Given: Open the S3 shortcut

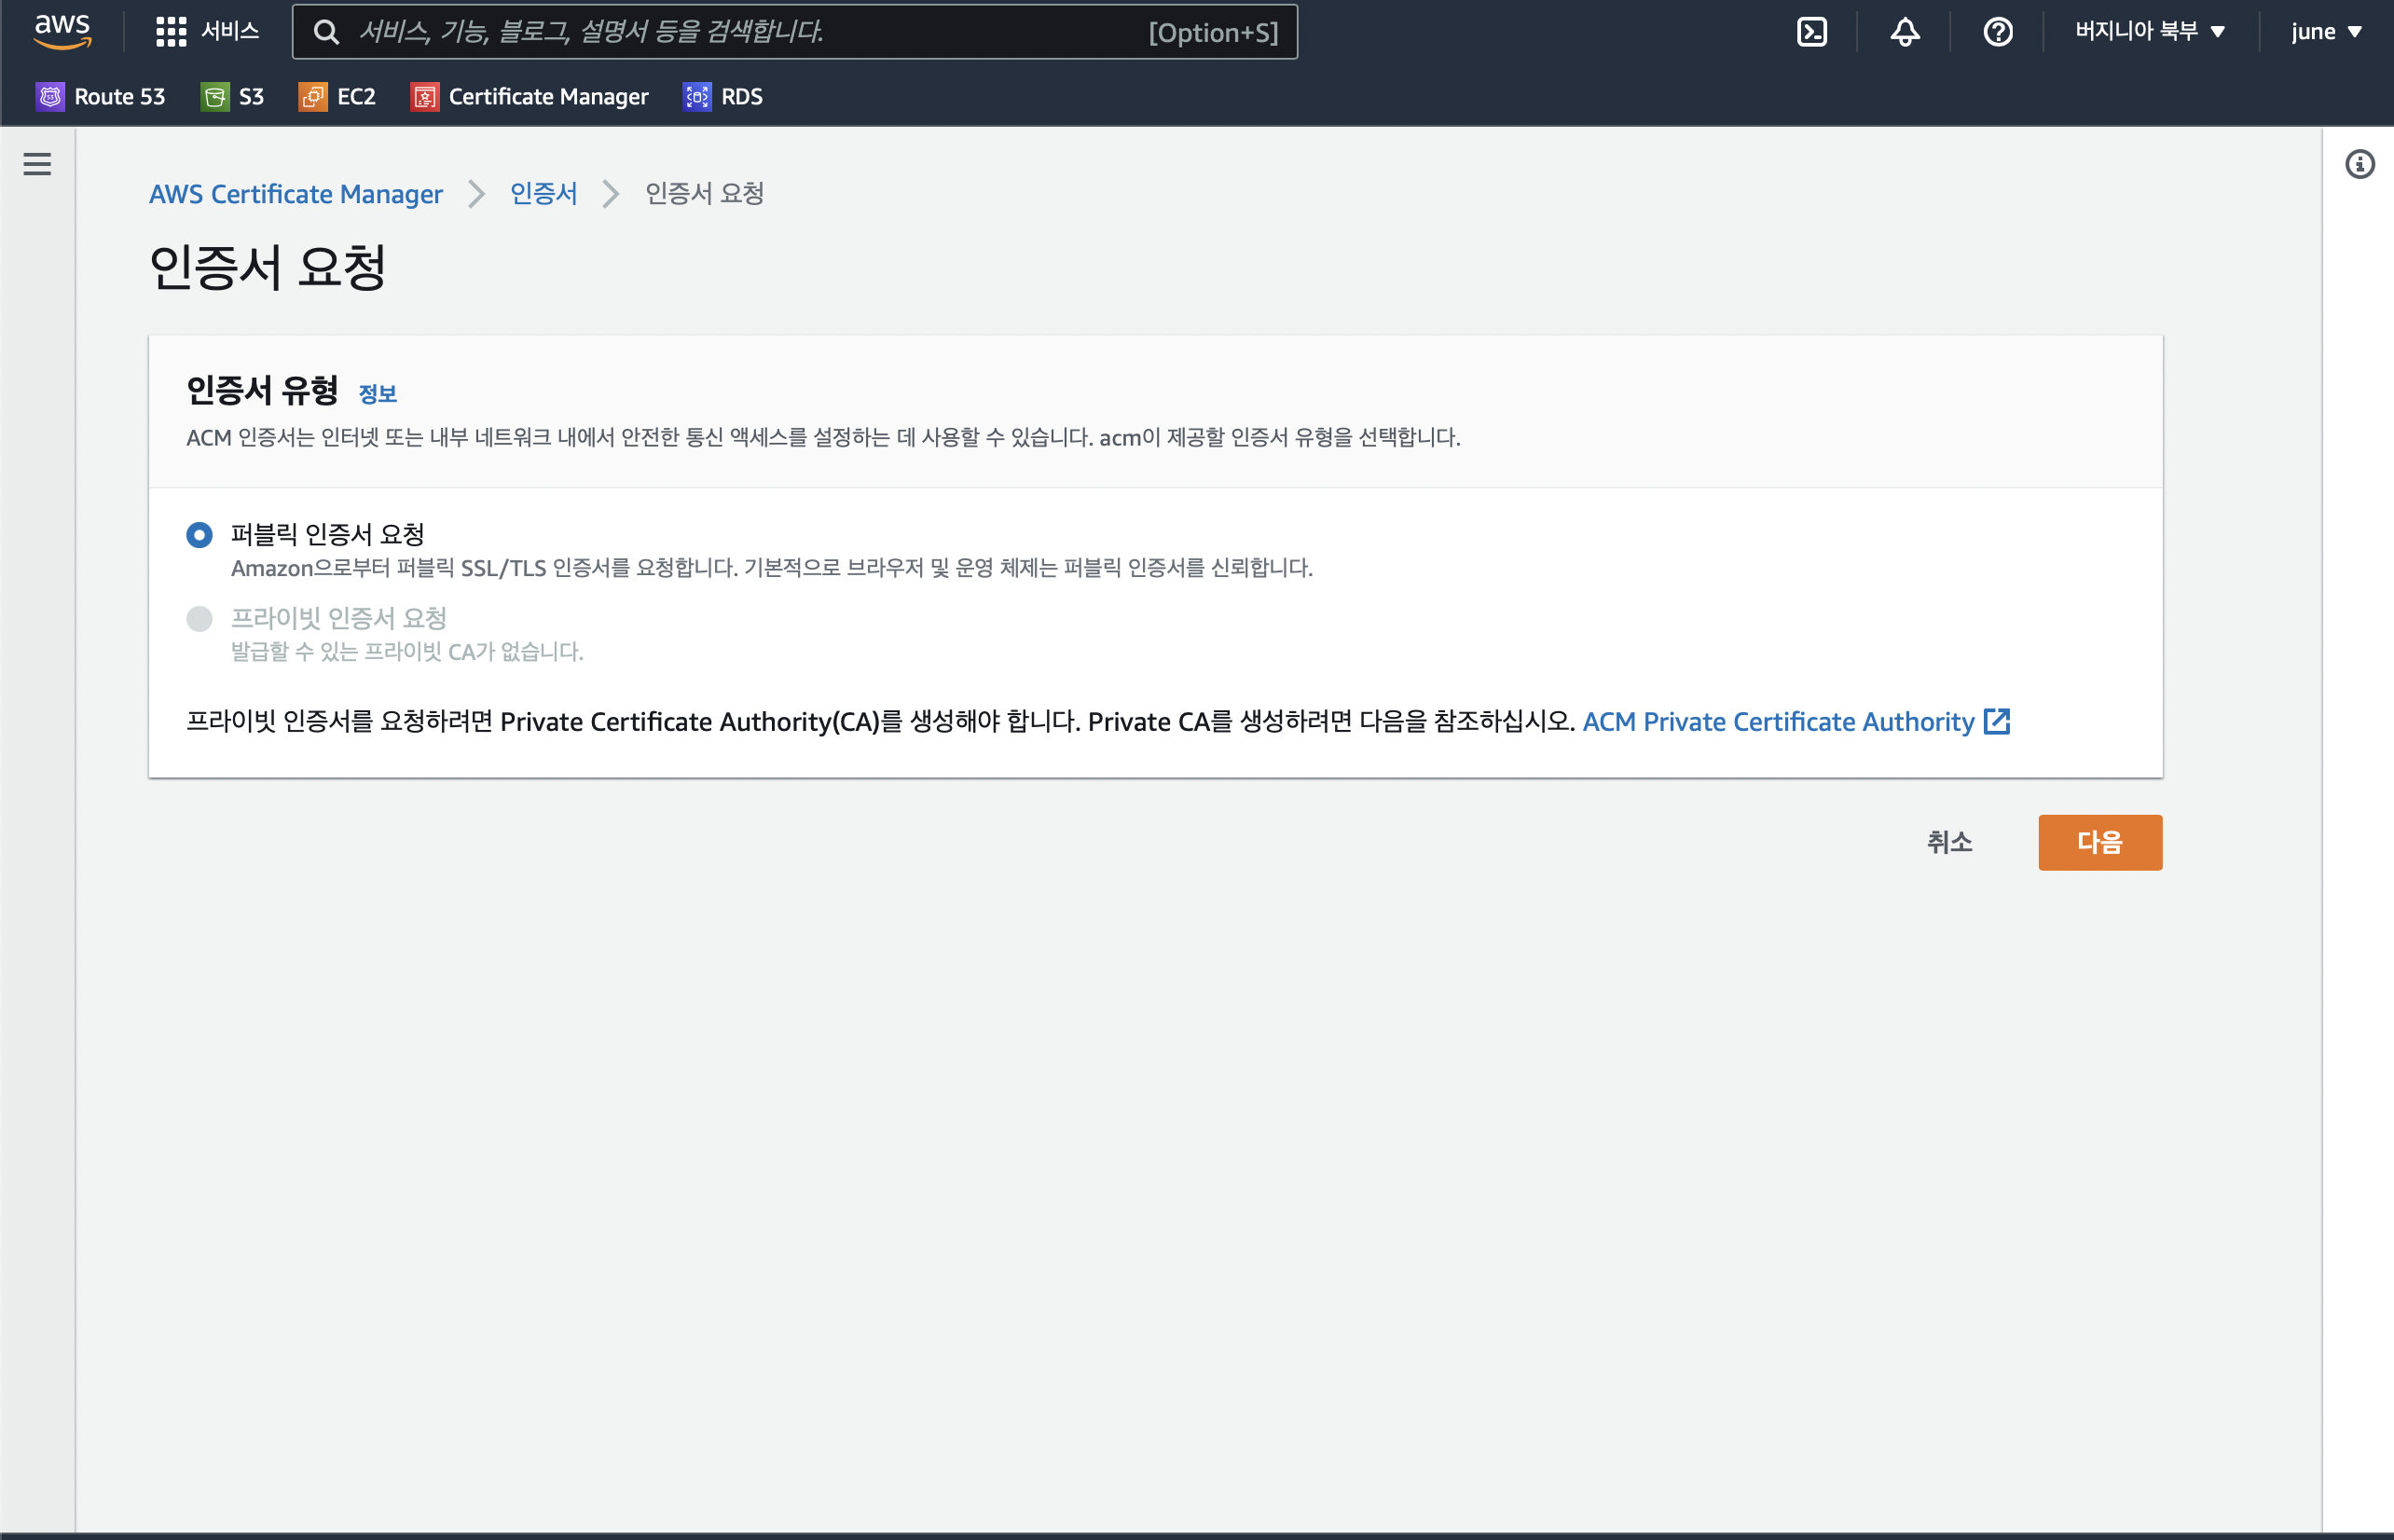Looking at the screenshot, I should [x=232, y=96].
